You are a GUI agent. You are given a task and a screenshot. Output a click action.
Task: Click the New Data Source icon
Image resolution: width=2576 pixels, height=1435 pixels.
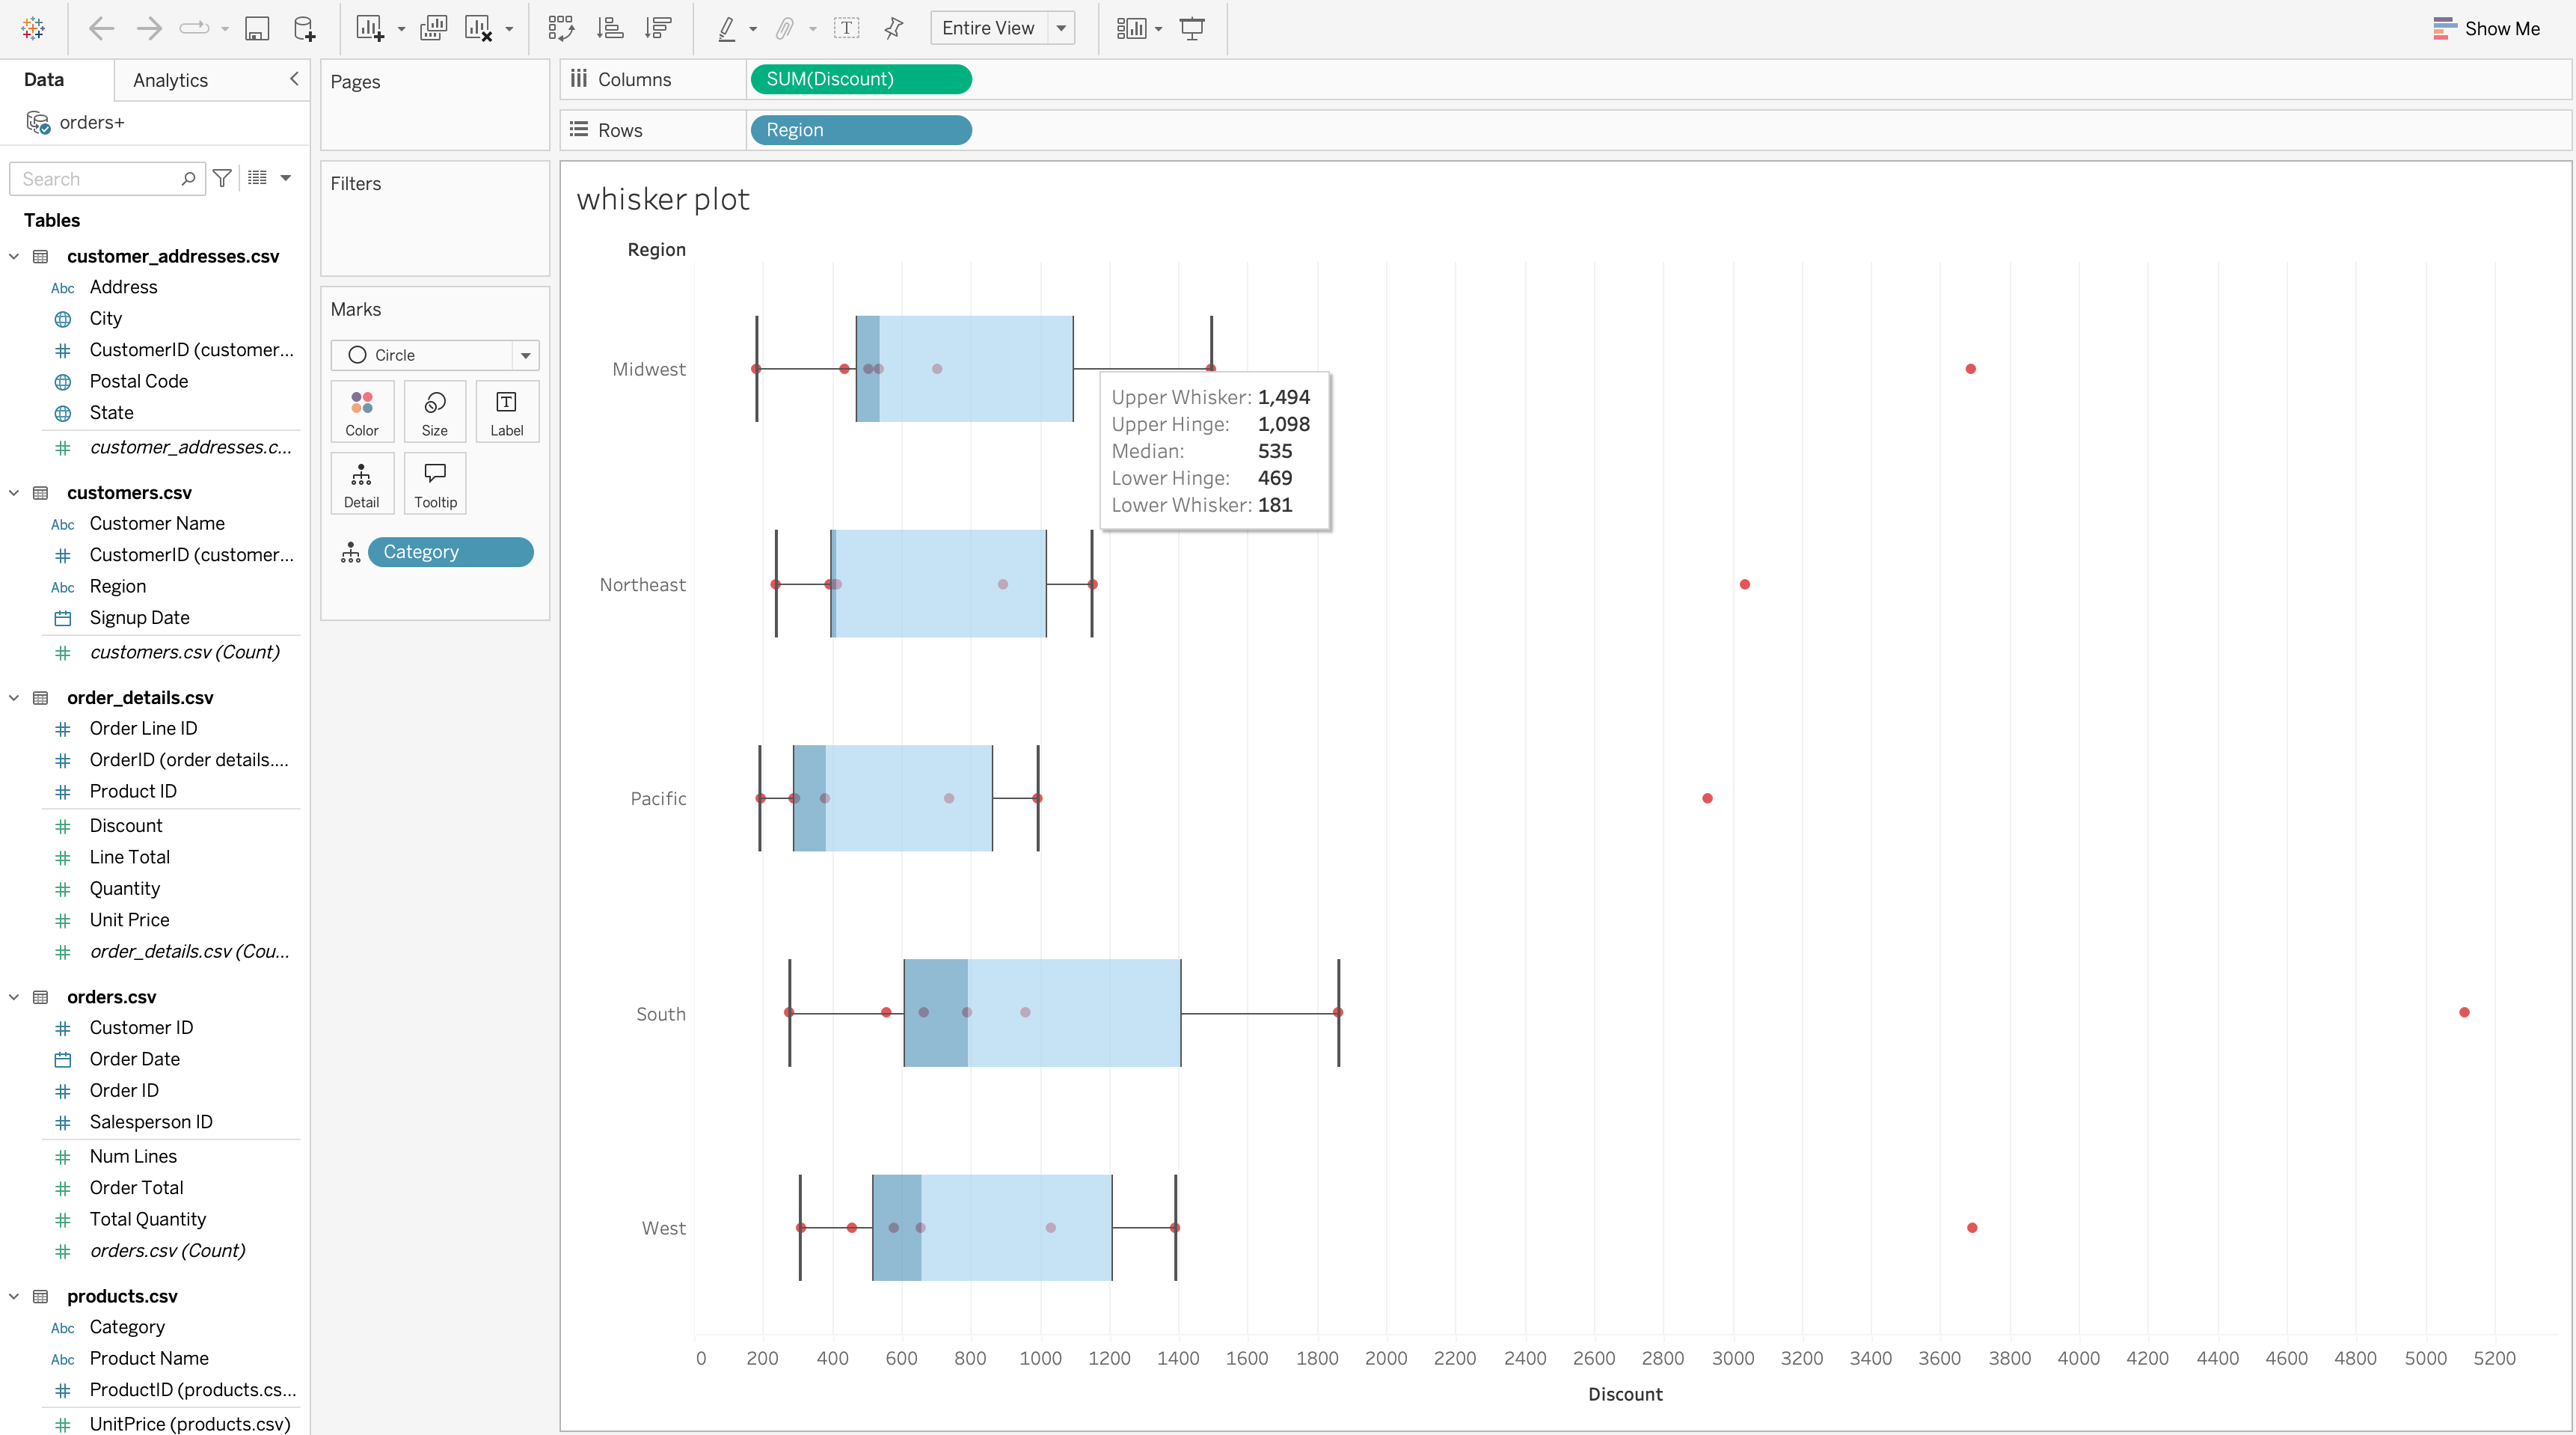pyautogui.click(x=304, y=28)
